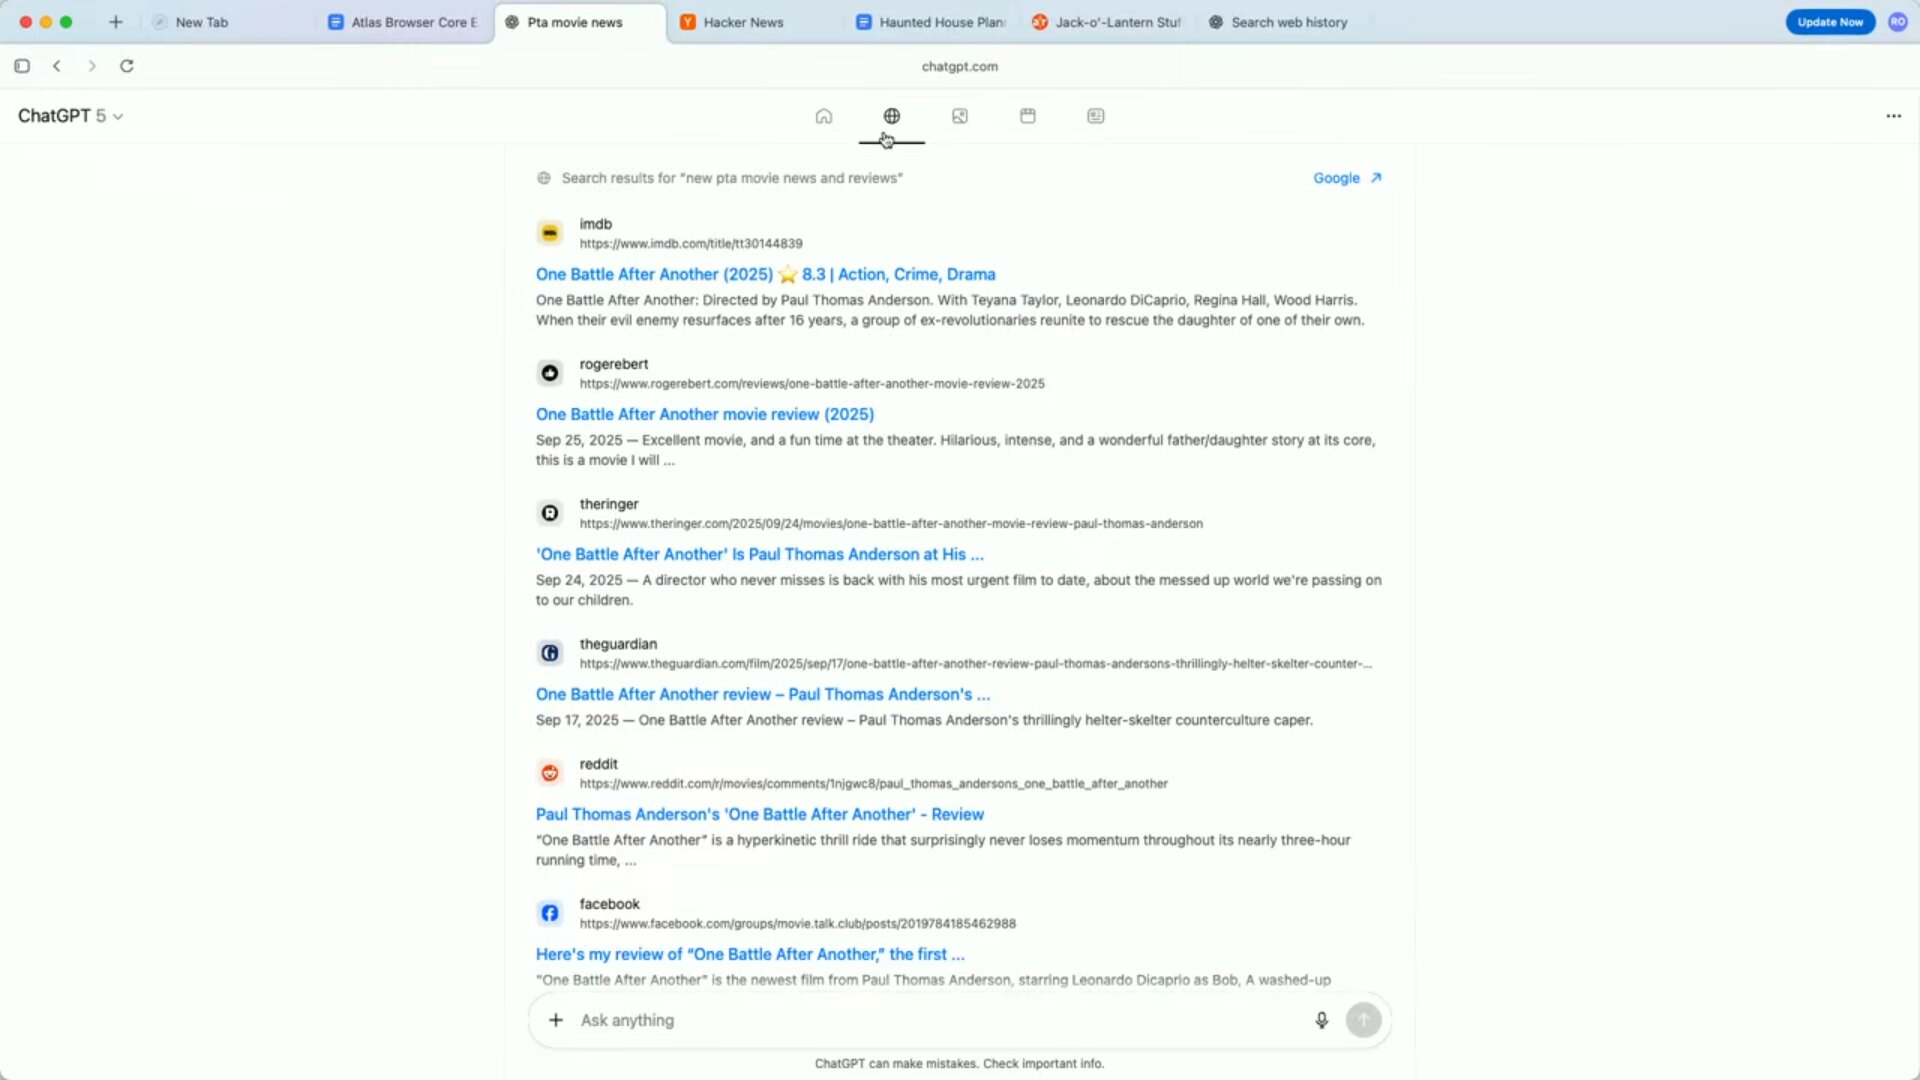Switch to the images results icon

[959, 116]
